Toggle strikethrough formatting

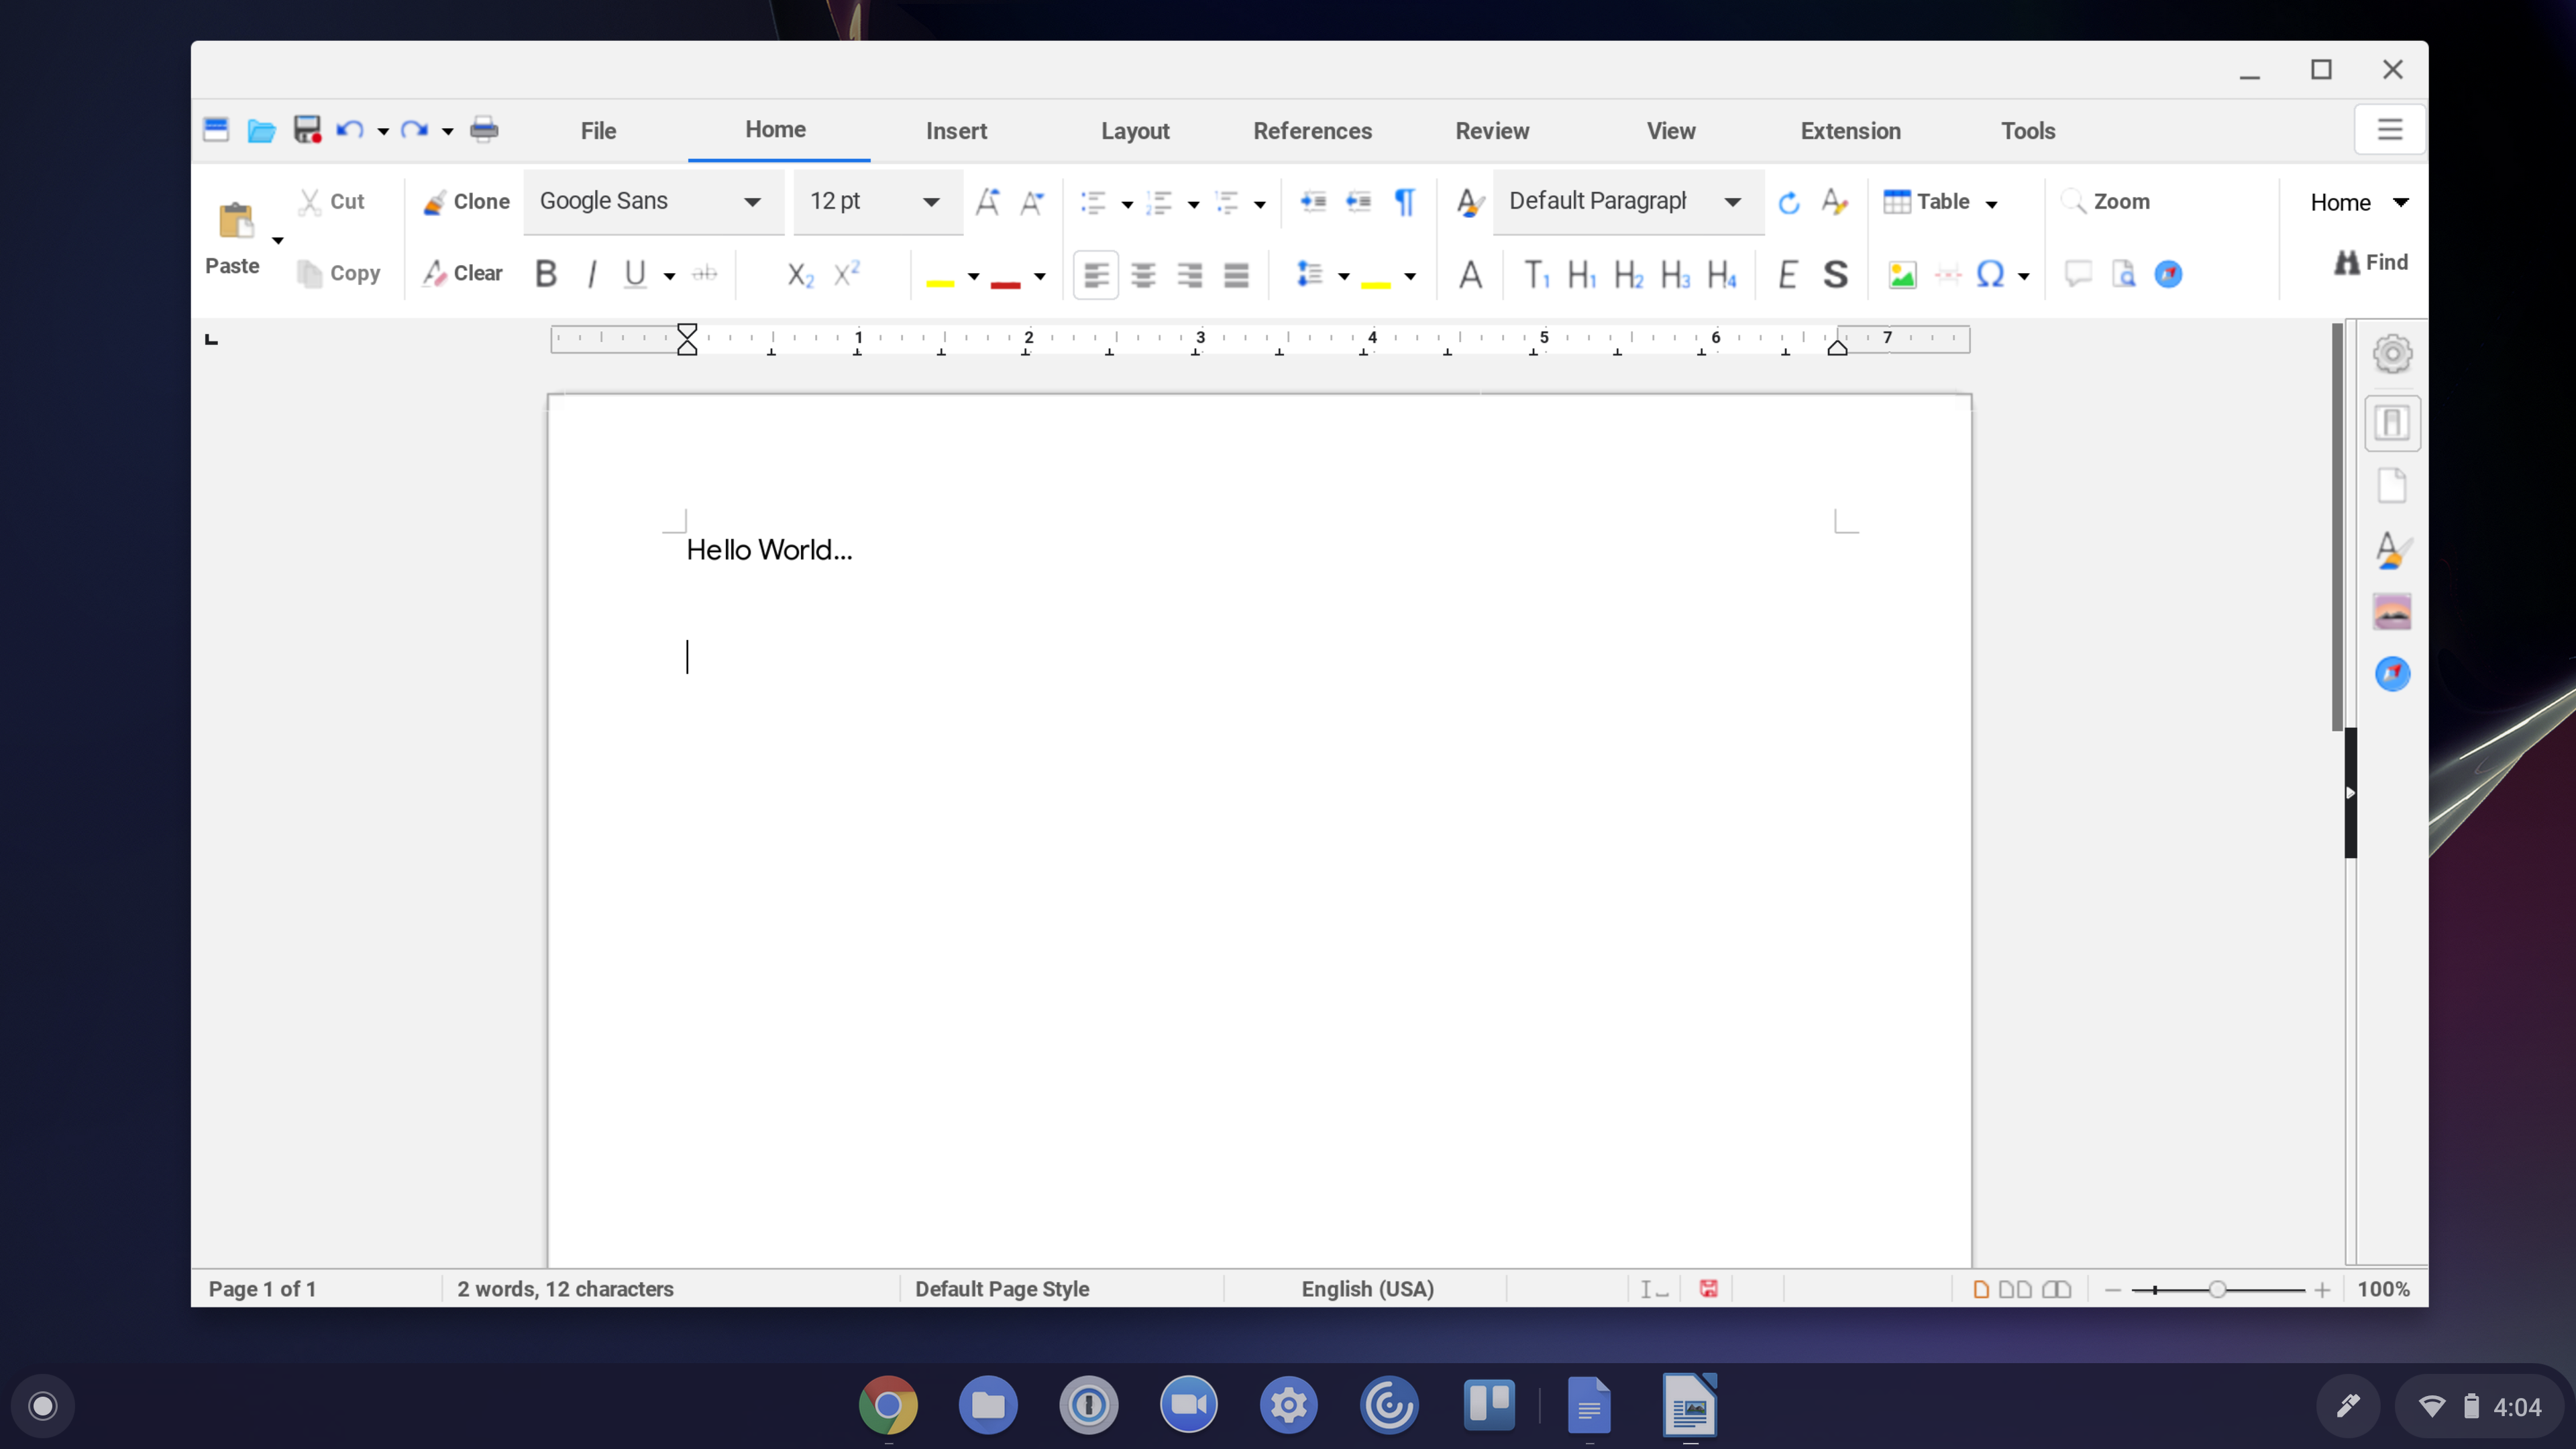[705, 274]
